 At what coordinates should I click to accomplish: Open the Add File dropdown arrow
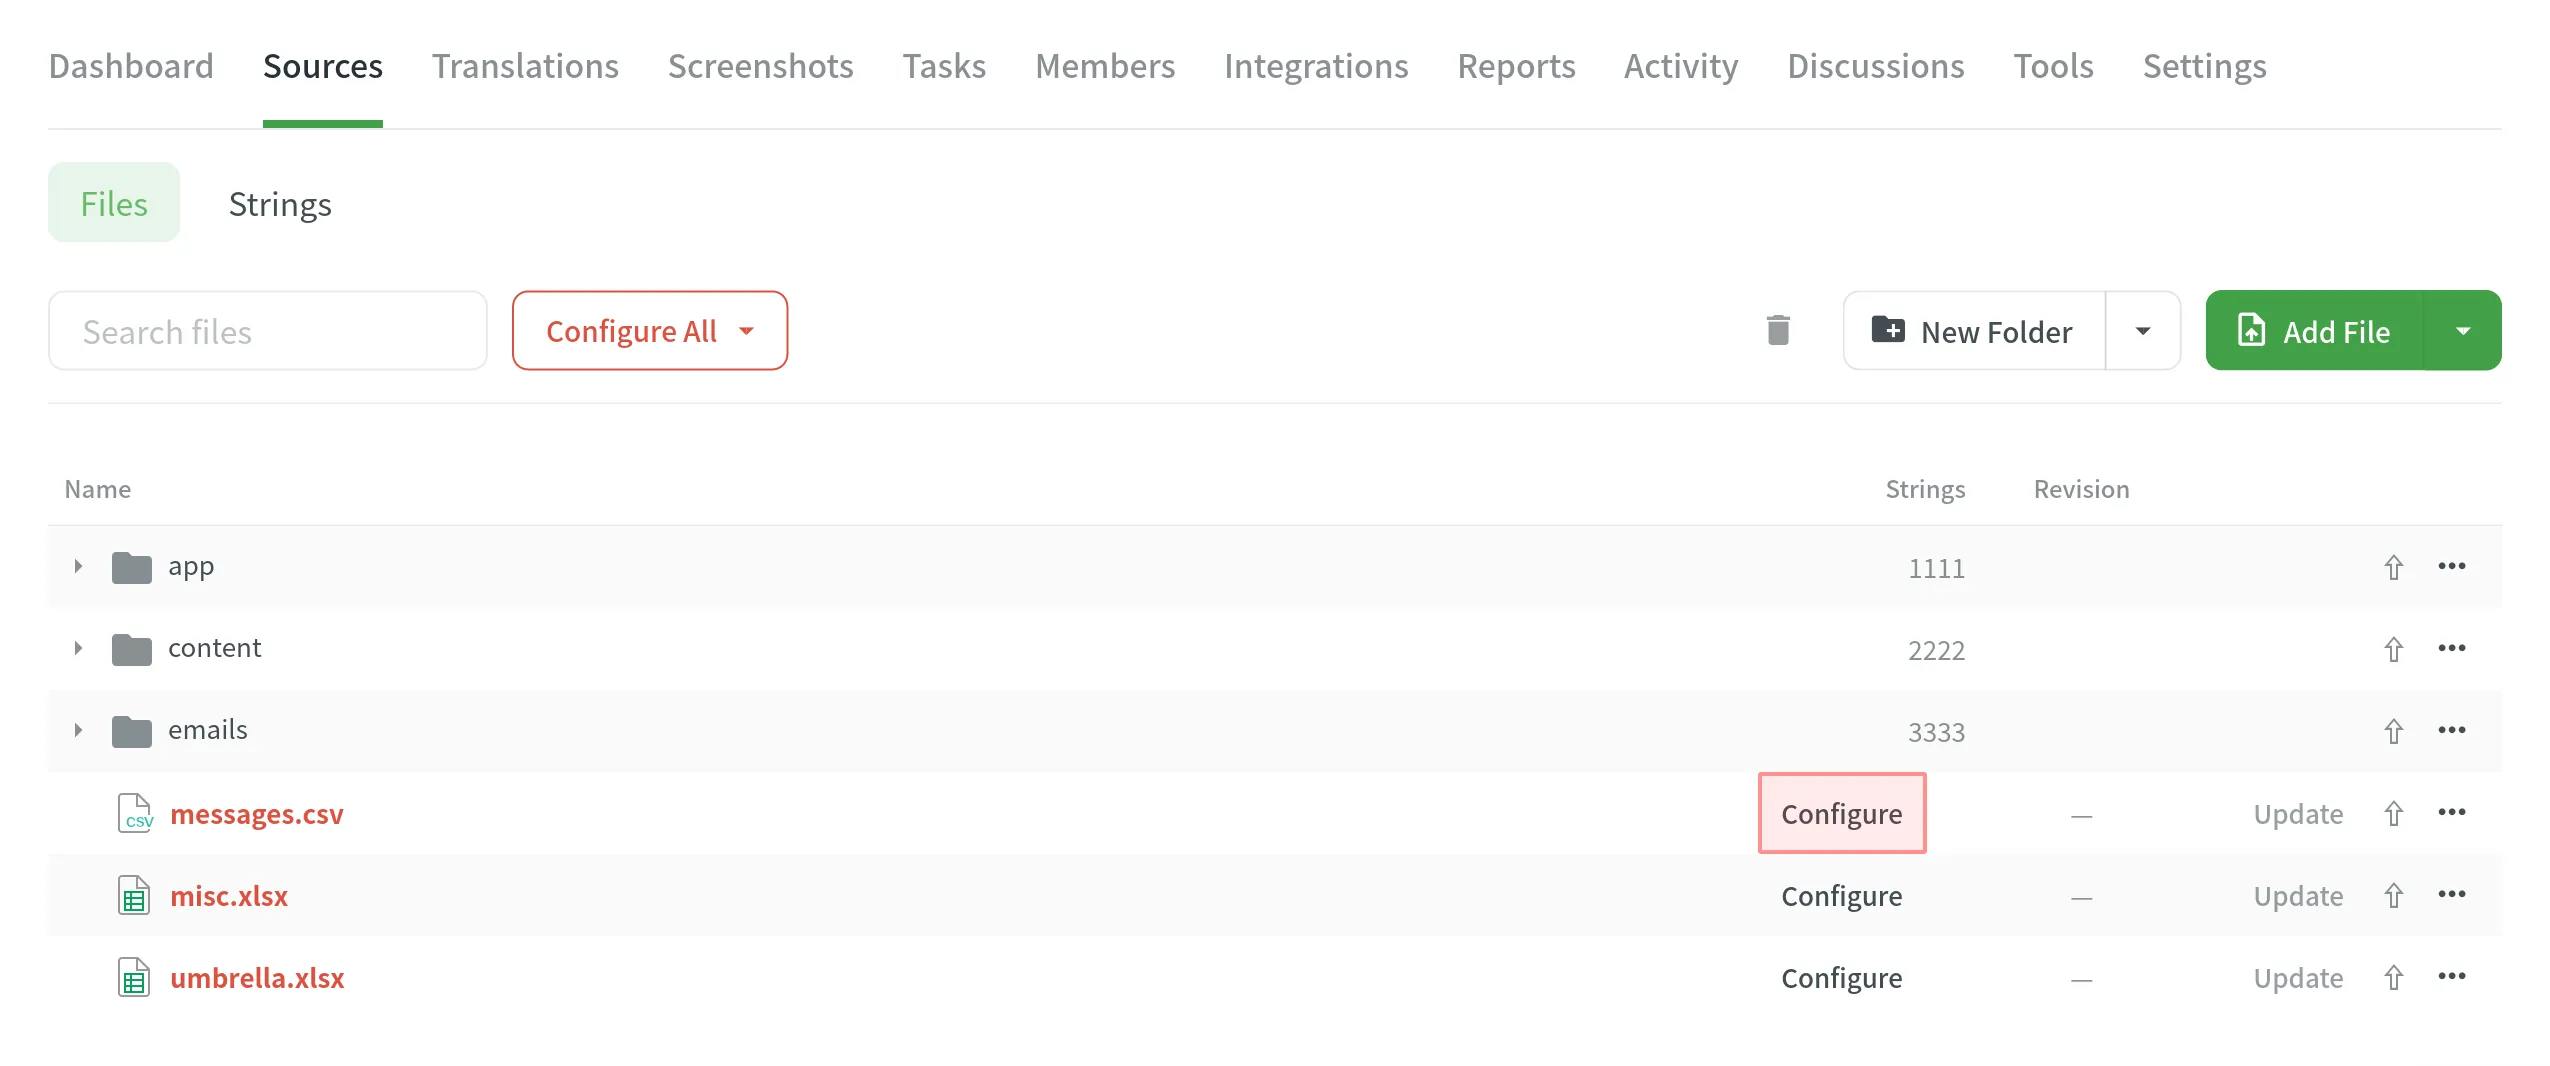click(x=2464, y=330)
